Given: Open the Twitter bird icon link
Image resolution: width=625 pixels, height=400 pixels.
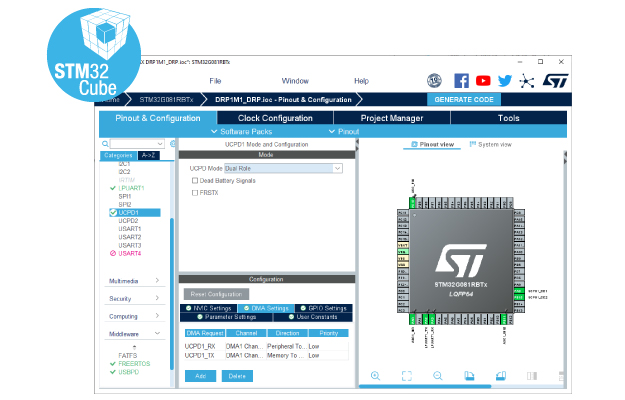Looking at the screenshot, I should tap(505, 81).
